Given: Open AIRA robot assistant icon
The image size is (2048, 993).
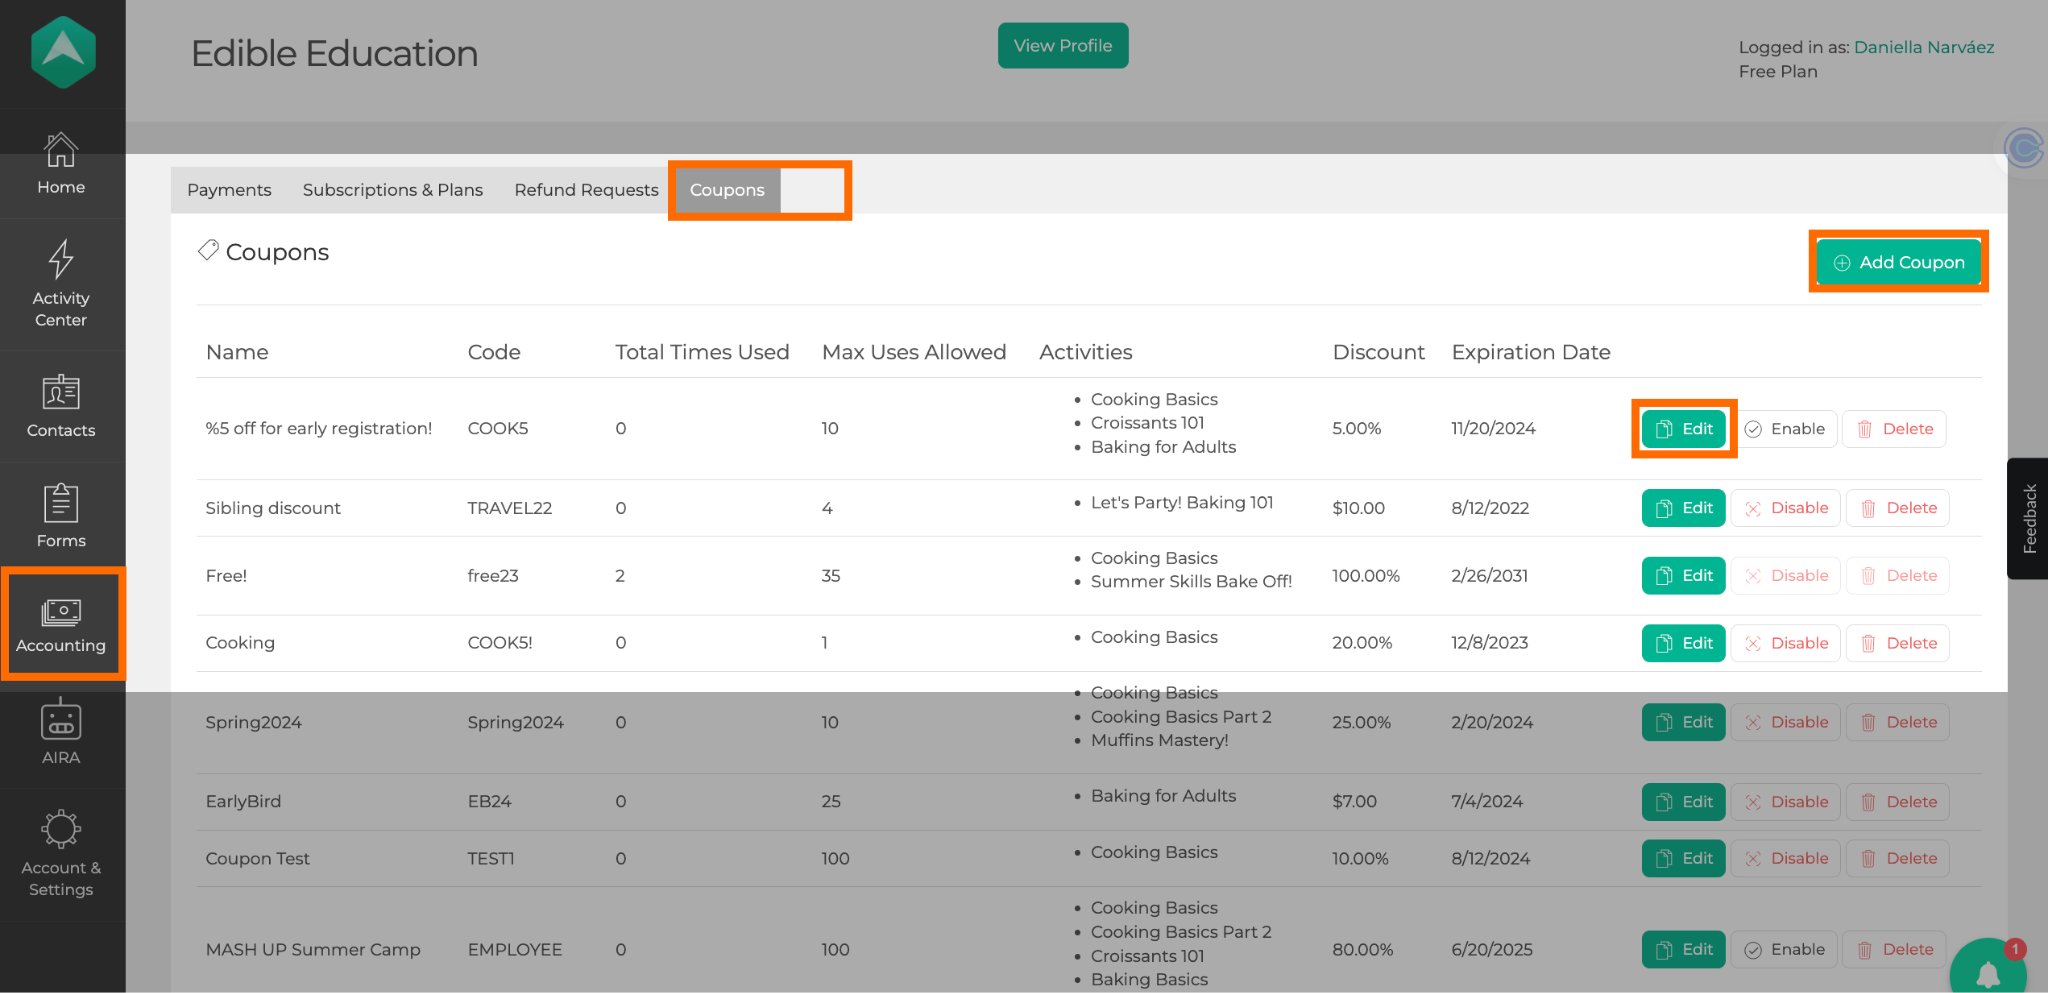Looking at the screenshot, I should click(x=61, y=733).
